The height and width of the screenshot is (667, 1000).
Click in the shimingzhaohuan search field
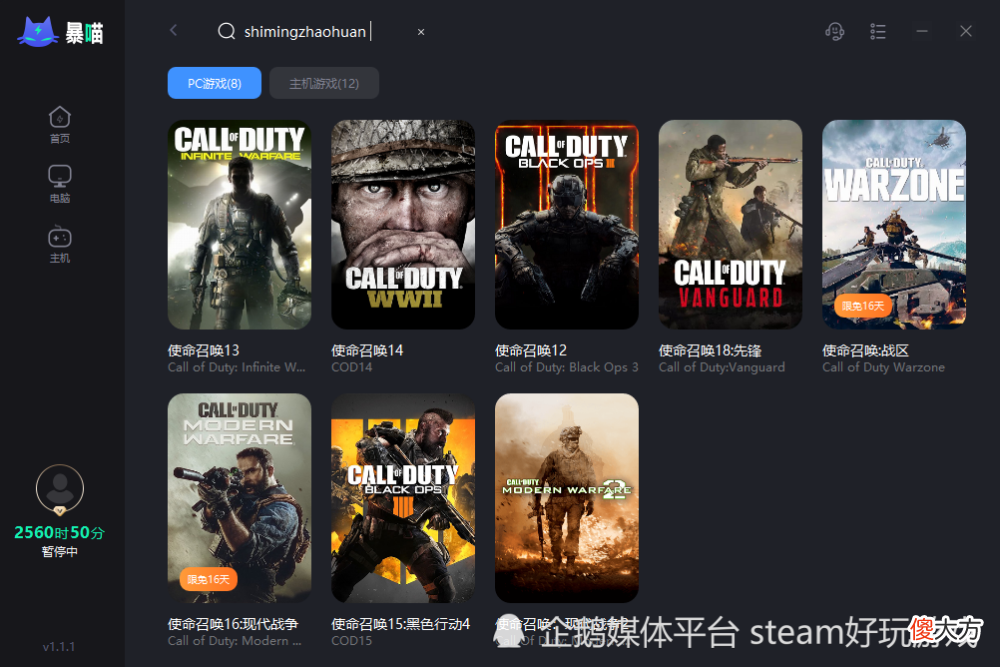click(x=306, y=31)
